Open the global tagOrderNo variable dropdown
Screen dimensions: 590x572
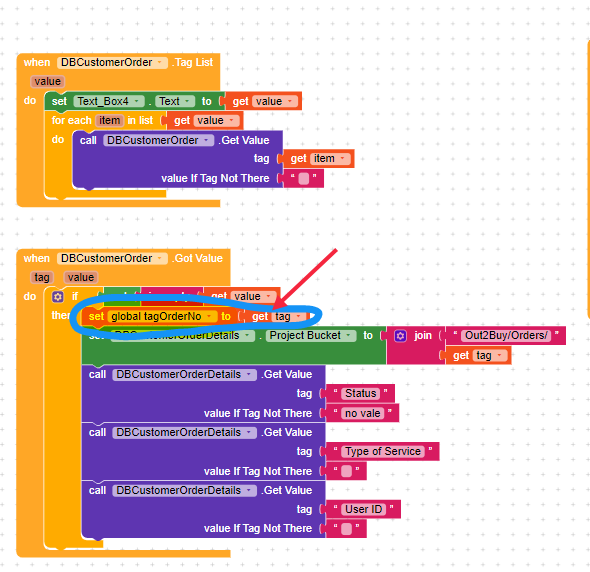pyautogui.click(x=162, y=316)
